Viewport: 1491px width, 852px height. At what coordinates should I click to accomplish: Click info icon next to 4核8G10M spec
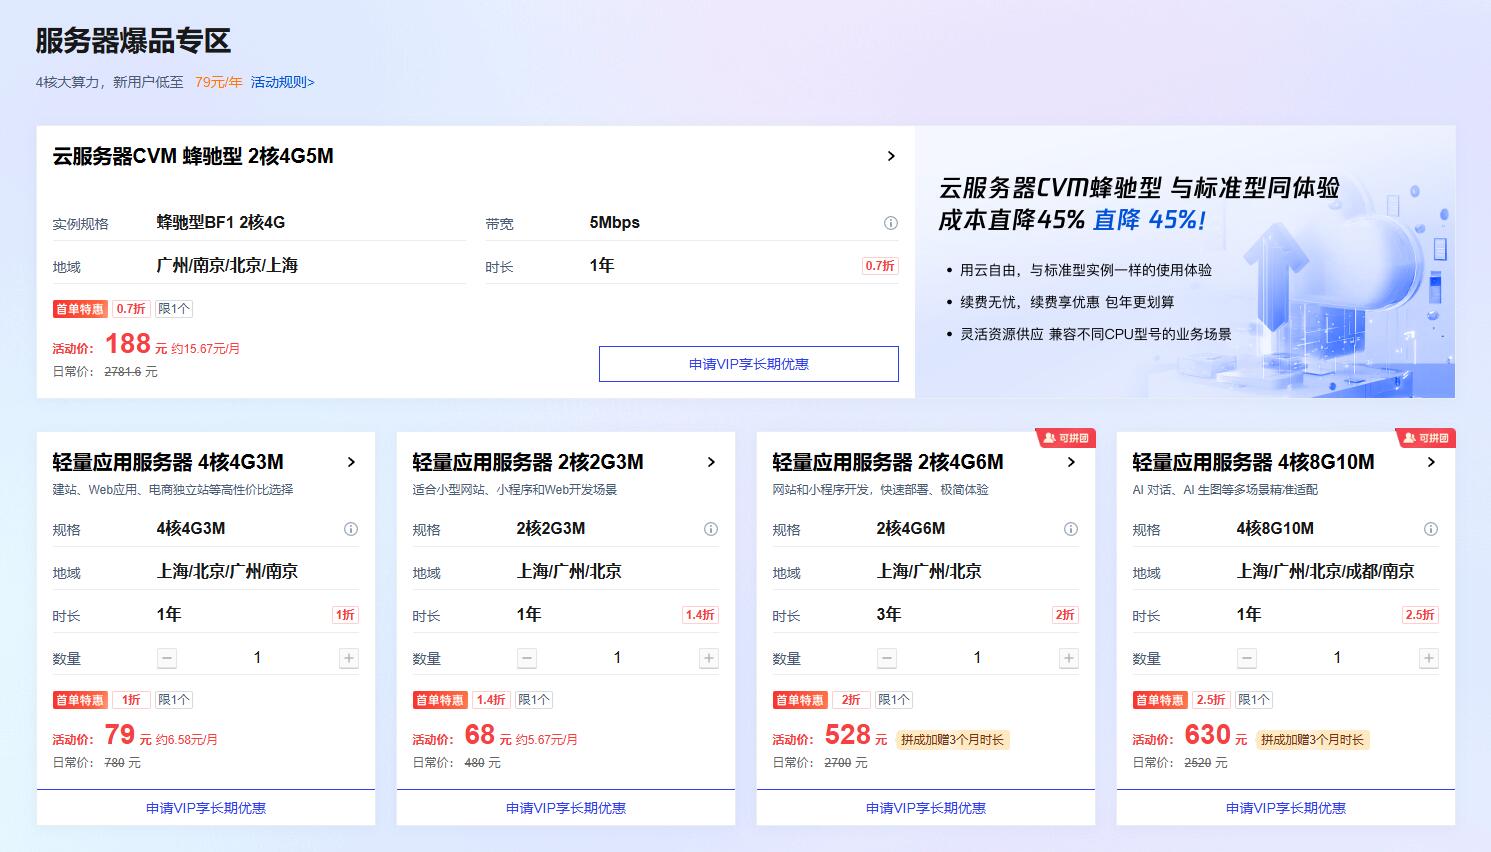pyautogui.click(x=1431, y=529)
